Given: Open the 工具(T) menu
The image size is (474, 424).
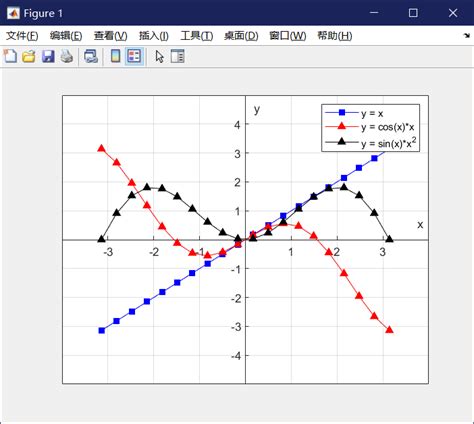Looking at the screenshot, I should (197, 36).
